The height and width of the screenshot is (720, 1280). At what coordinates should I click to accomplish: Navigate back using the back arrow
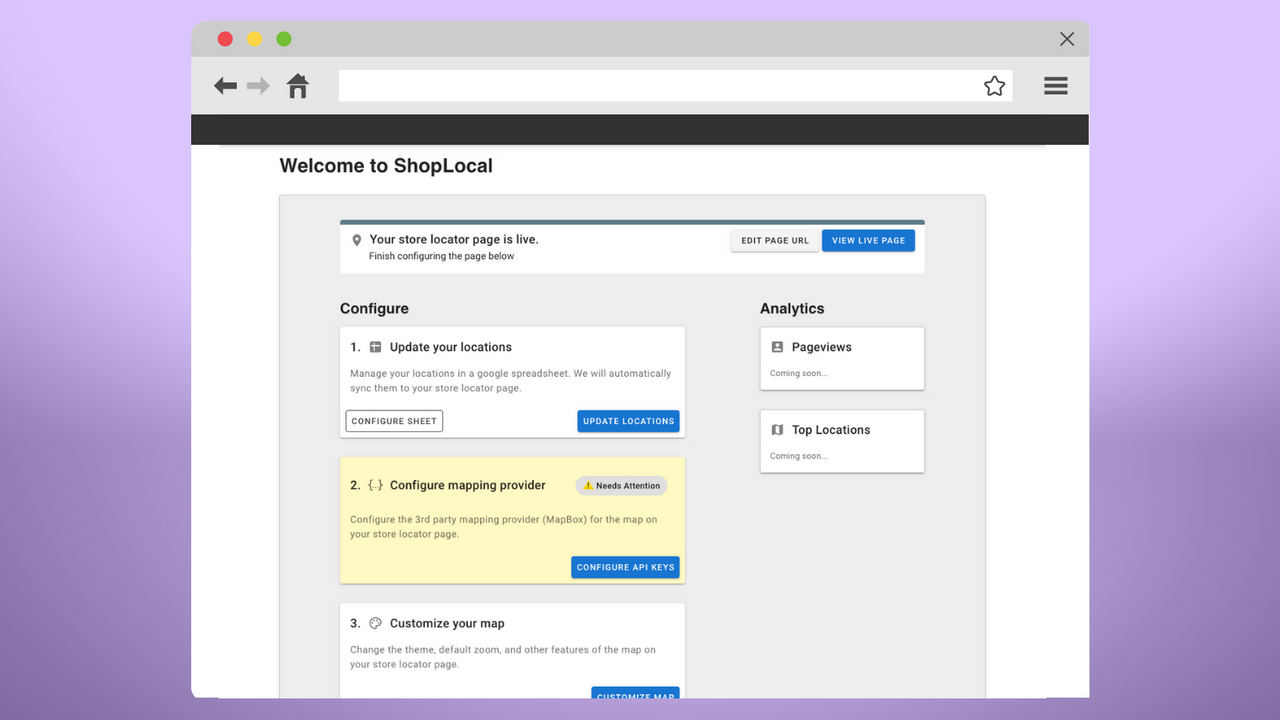click(x=225, y=86)
